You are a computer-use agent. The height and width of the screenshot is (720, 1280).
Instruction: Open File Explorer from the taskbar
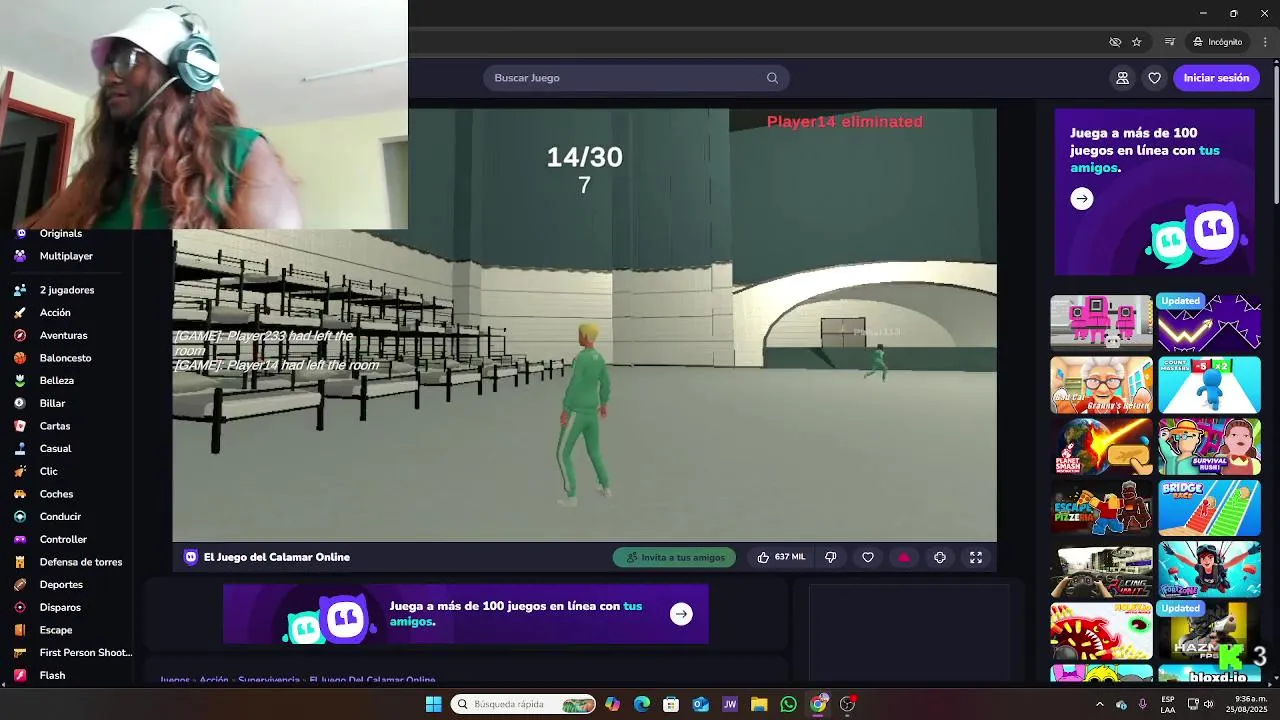pyautogui.click(x=759, y=704)
